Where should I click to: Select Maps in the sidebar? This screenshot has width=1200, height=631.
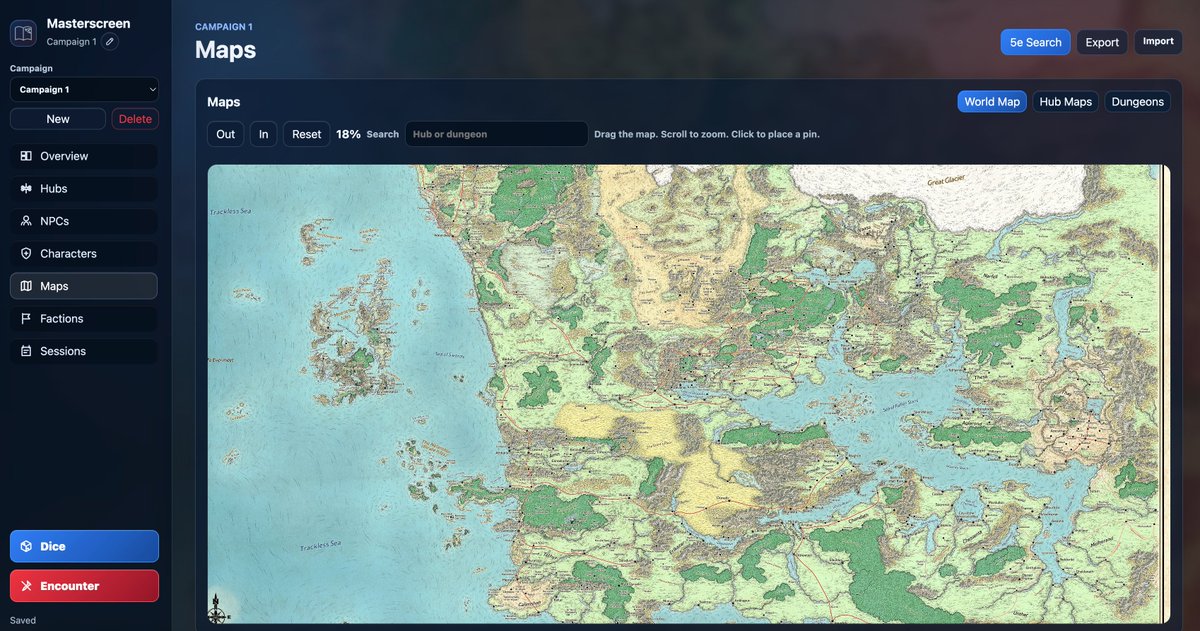[84, 286]
